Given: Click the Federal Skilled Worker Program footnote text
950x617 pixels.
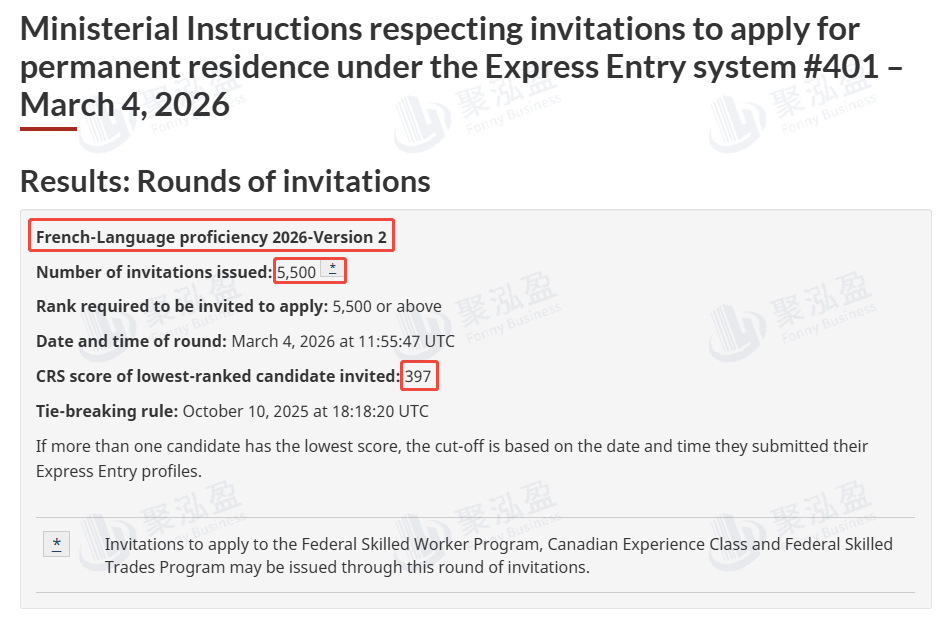Looking at the screenshot, I should click(498, 555).
